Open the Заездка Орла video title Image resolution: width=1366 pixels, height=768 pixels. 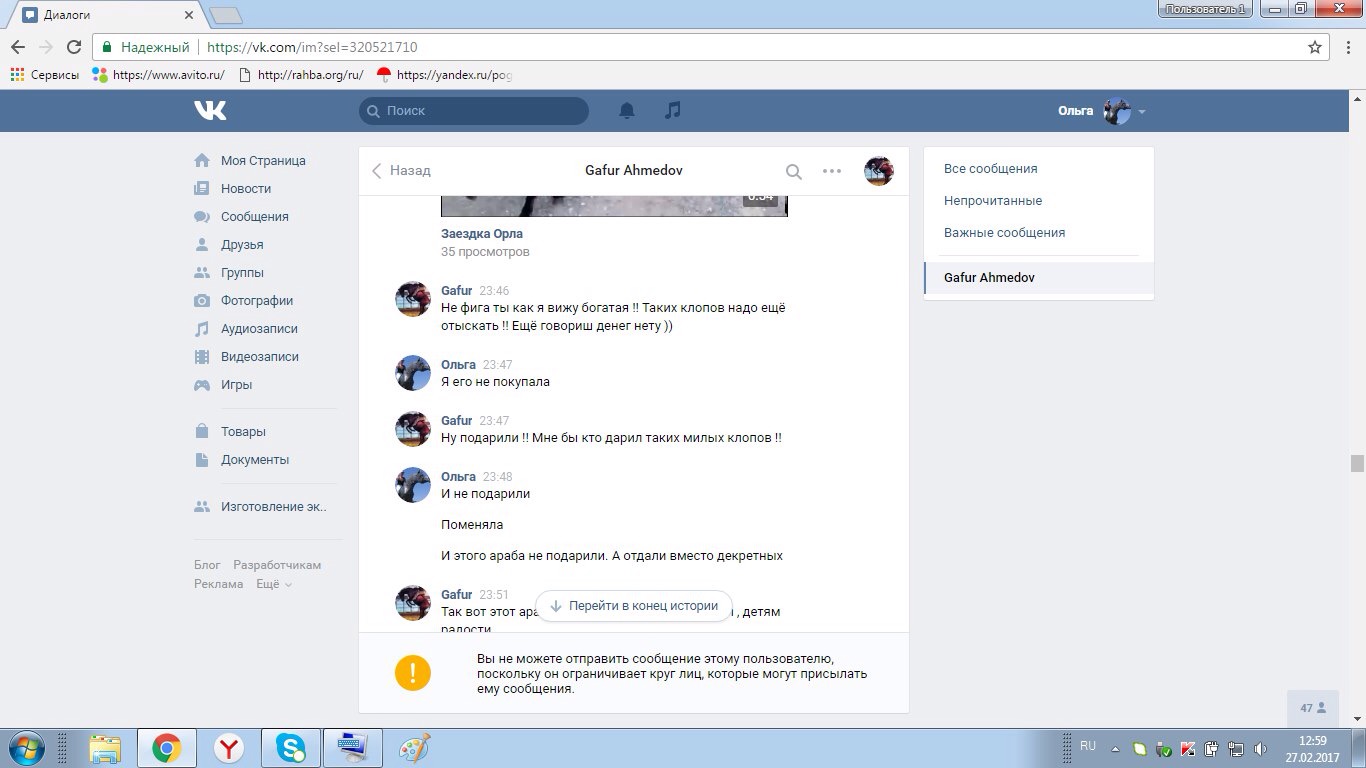482,234
